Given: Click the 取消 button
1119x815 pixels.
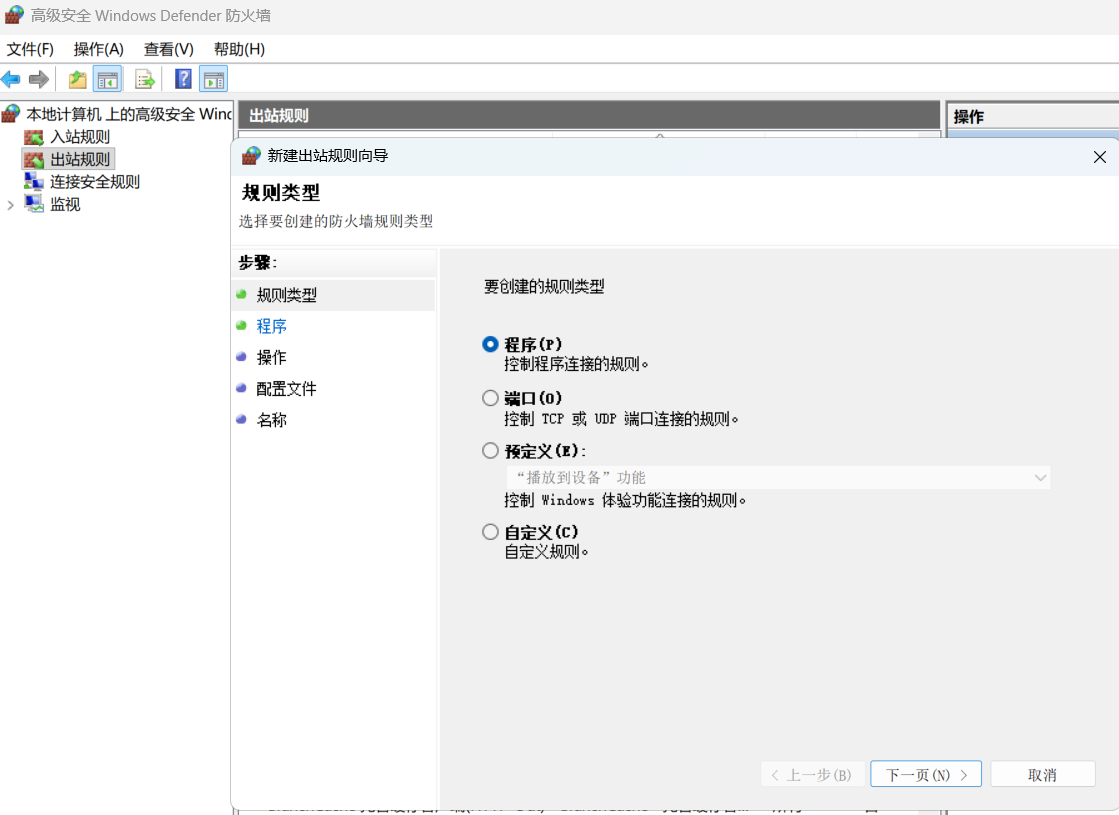Looking at the screenshot, I should point(1043,774).
